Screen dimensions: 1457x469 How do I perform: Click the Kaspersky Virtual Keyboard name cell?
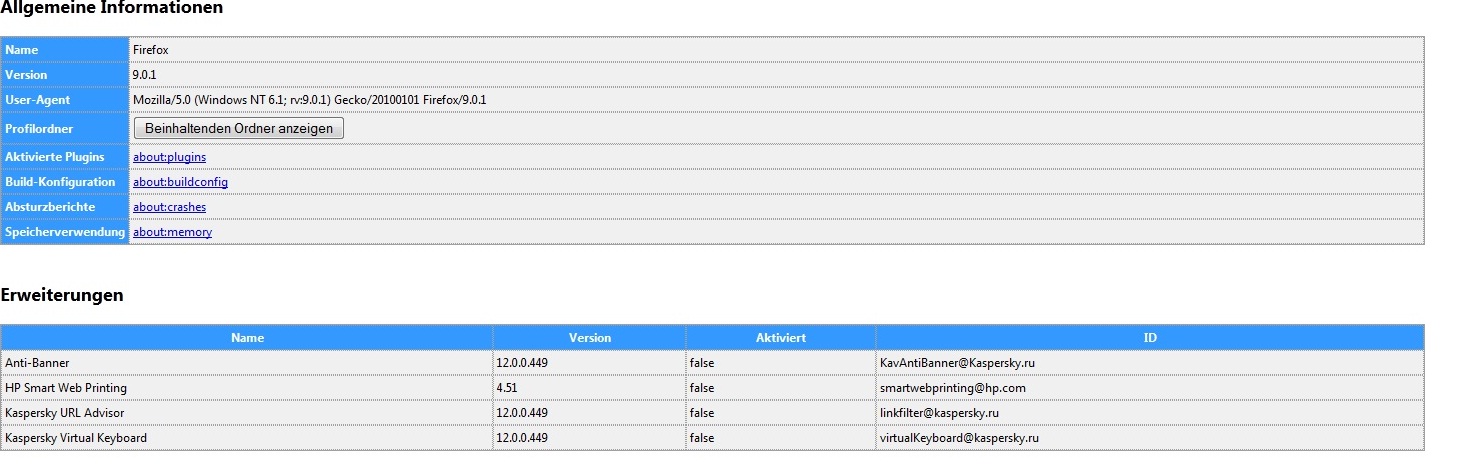click(x=76, y=438)
